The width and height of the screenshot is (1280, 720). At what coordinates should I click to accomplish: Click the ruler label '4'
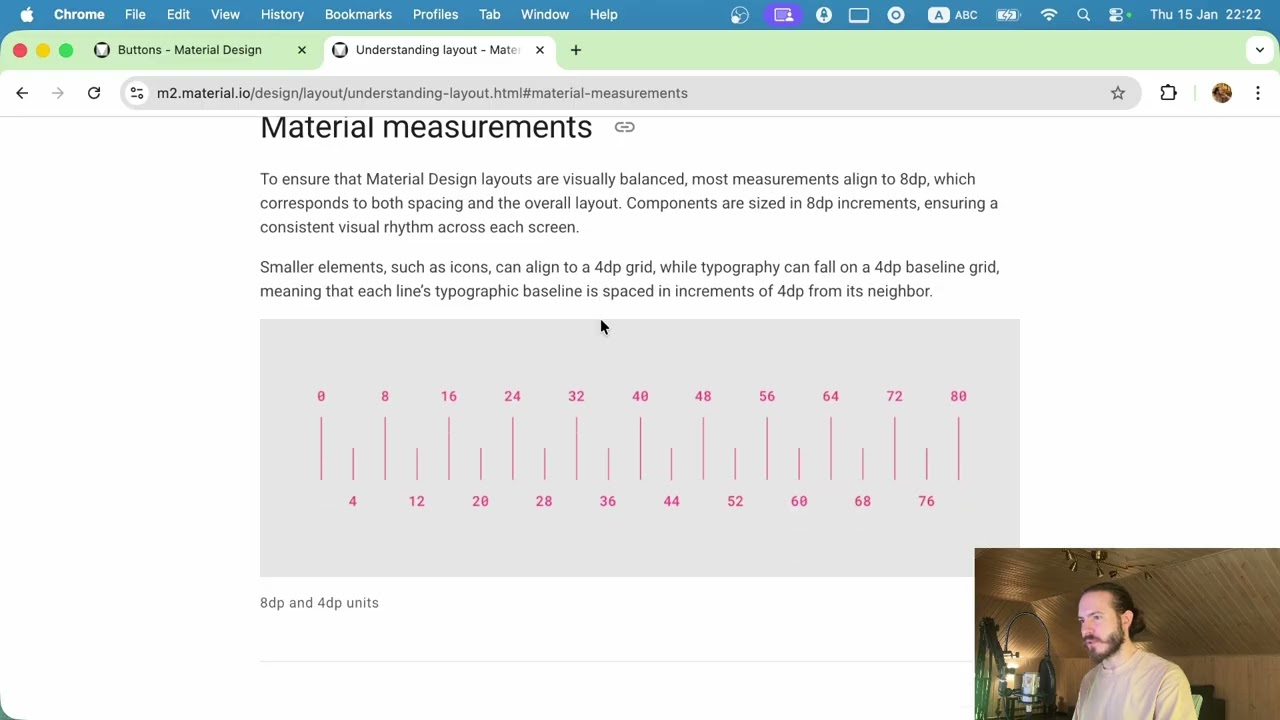(353, 501)
